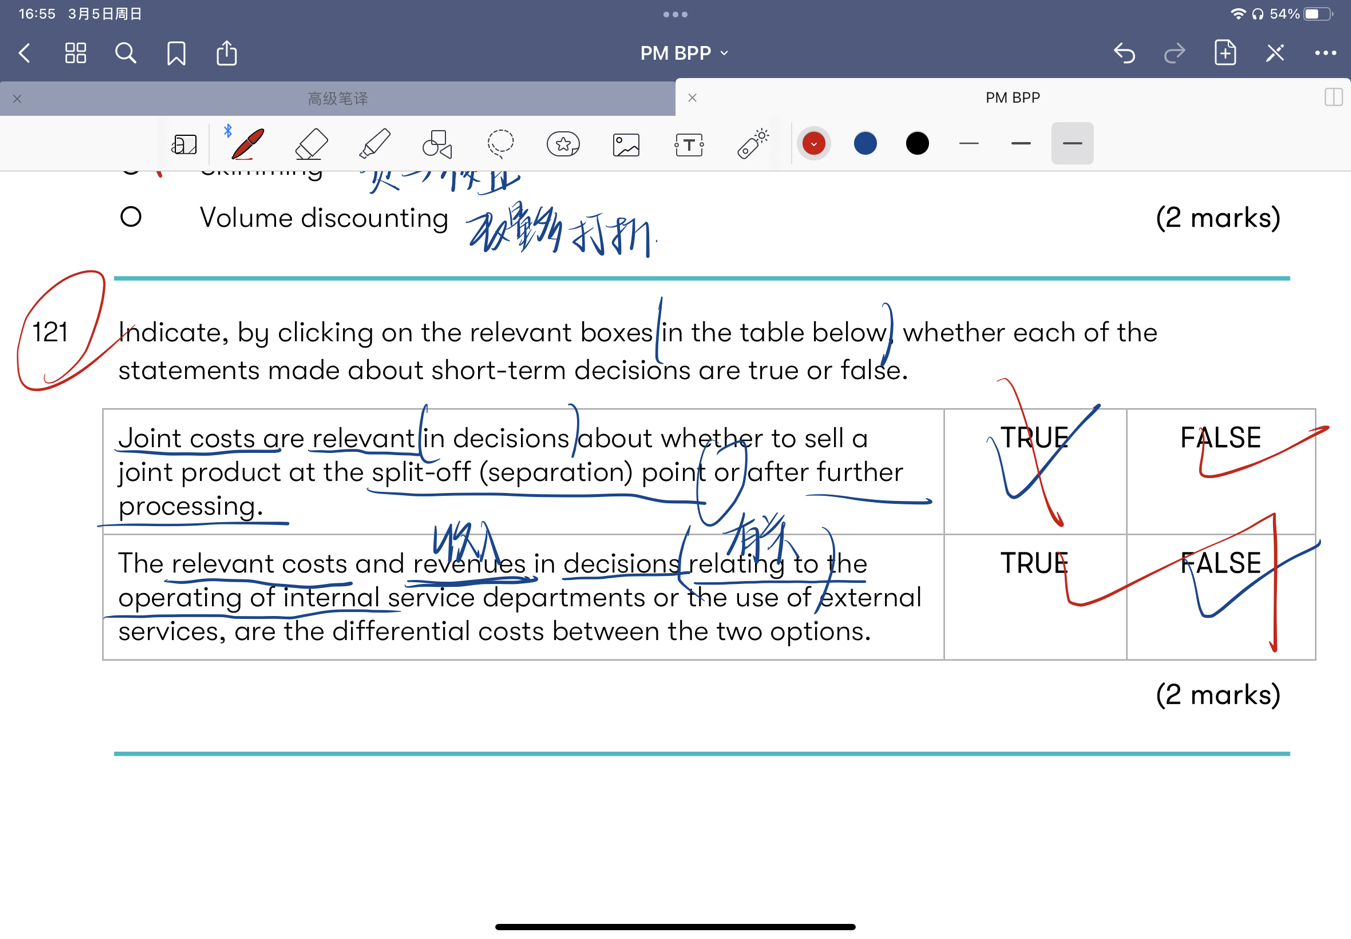
Task: Pick the blue pen color
Action: [866, 144]
